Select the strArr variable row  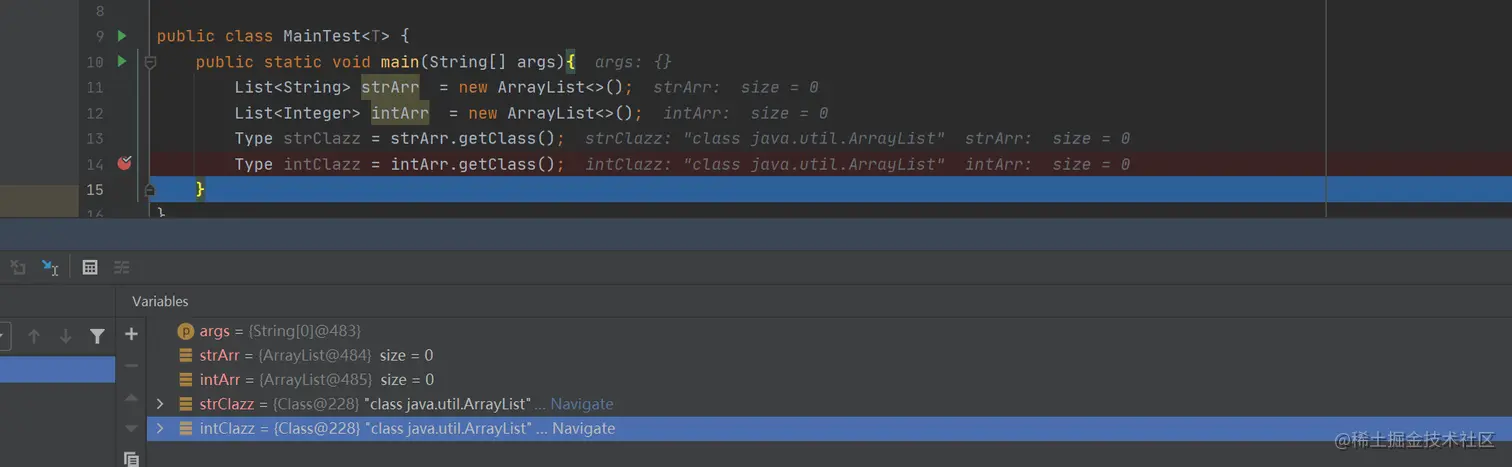(829, 355)
